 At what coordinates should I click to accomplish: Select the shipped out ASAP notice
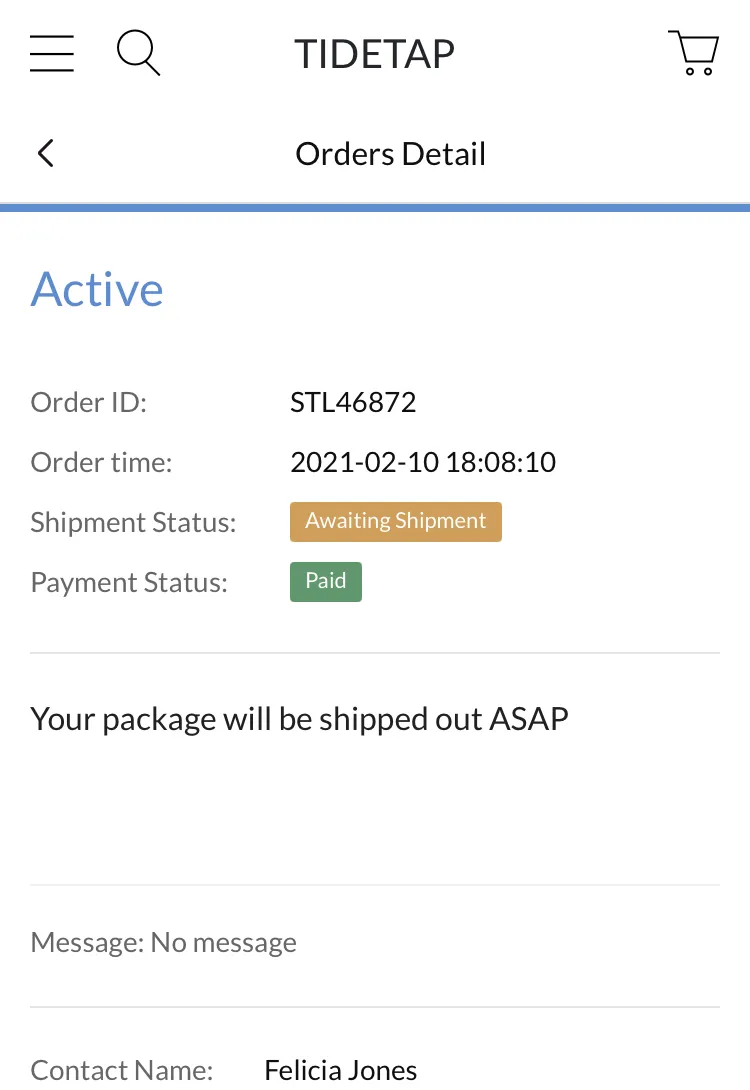300,719
